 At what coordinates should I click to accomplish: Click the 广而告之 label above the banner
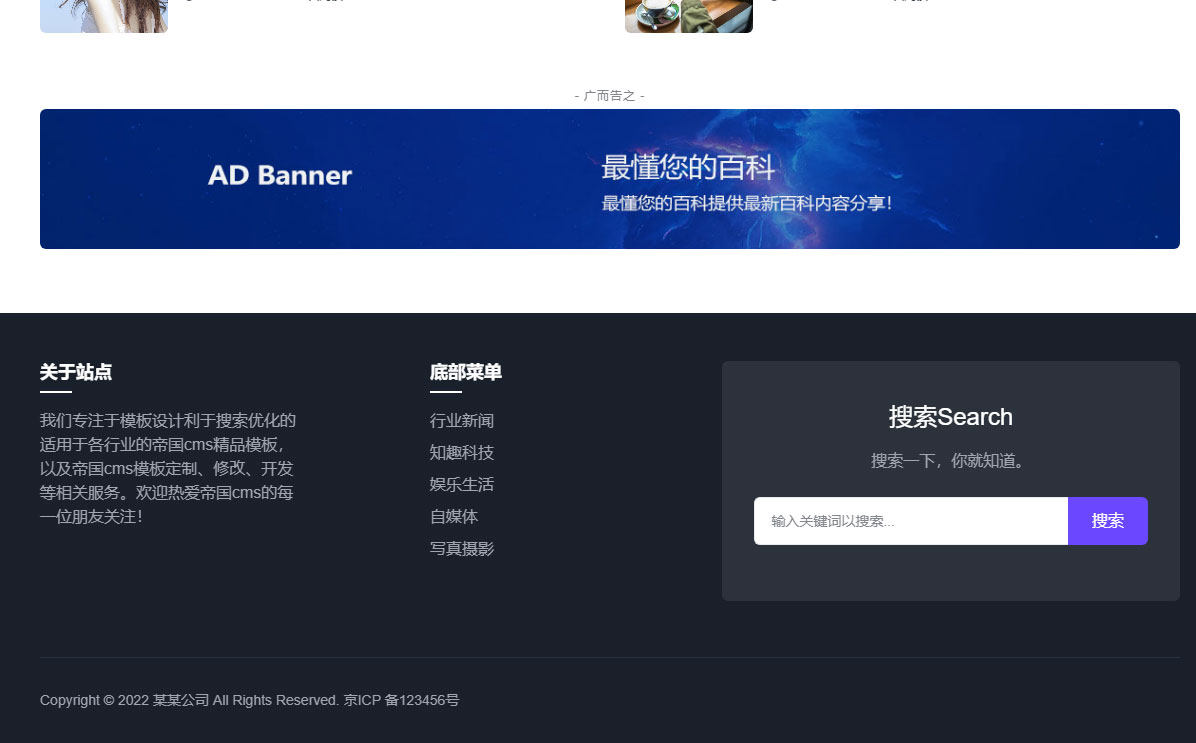pyautogui.click(x=609, y=96)
